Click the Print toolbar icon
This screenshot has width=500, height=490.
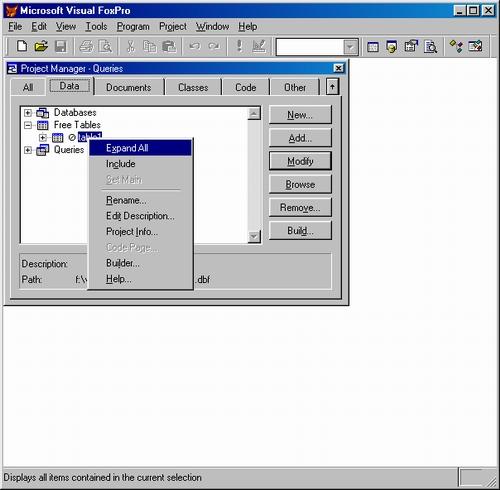click(86, 46)
